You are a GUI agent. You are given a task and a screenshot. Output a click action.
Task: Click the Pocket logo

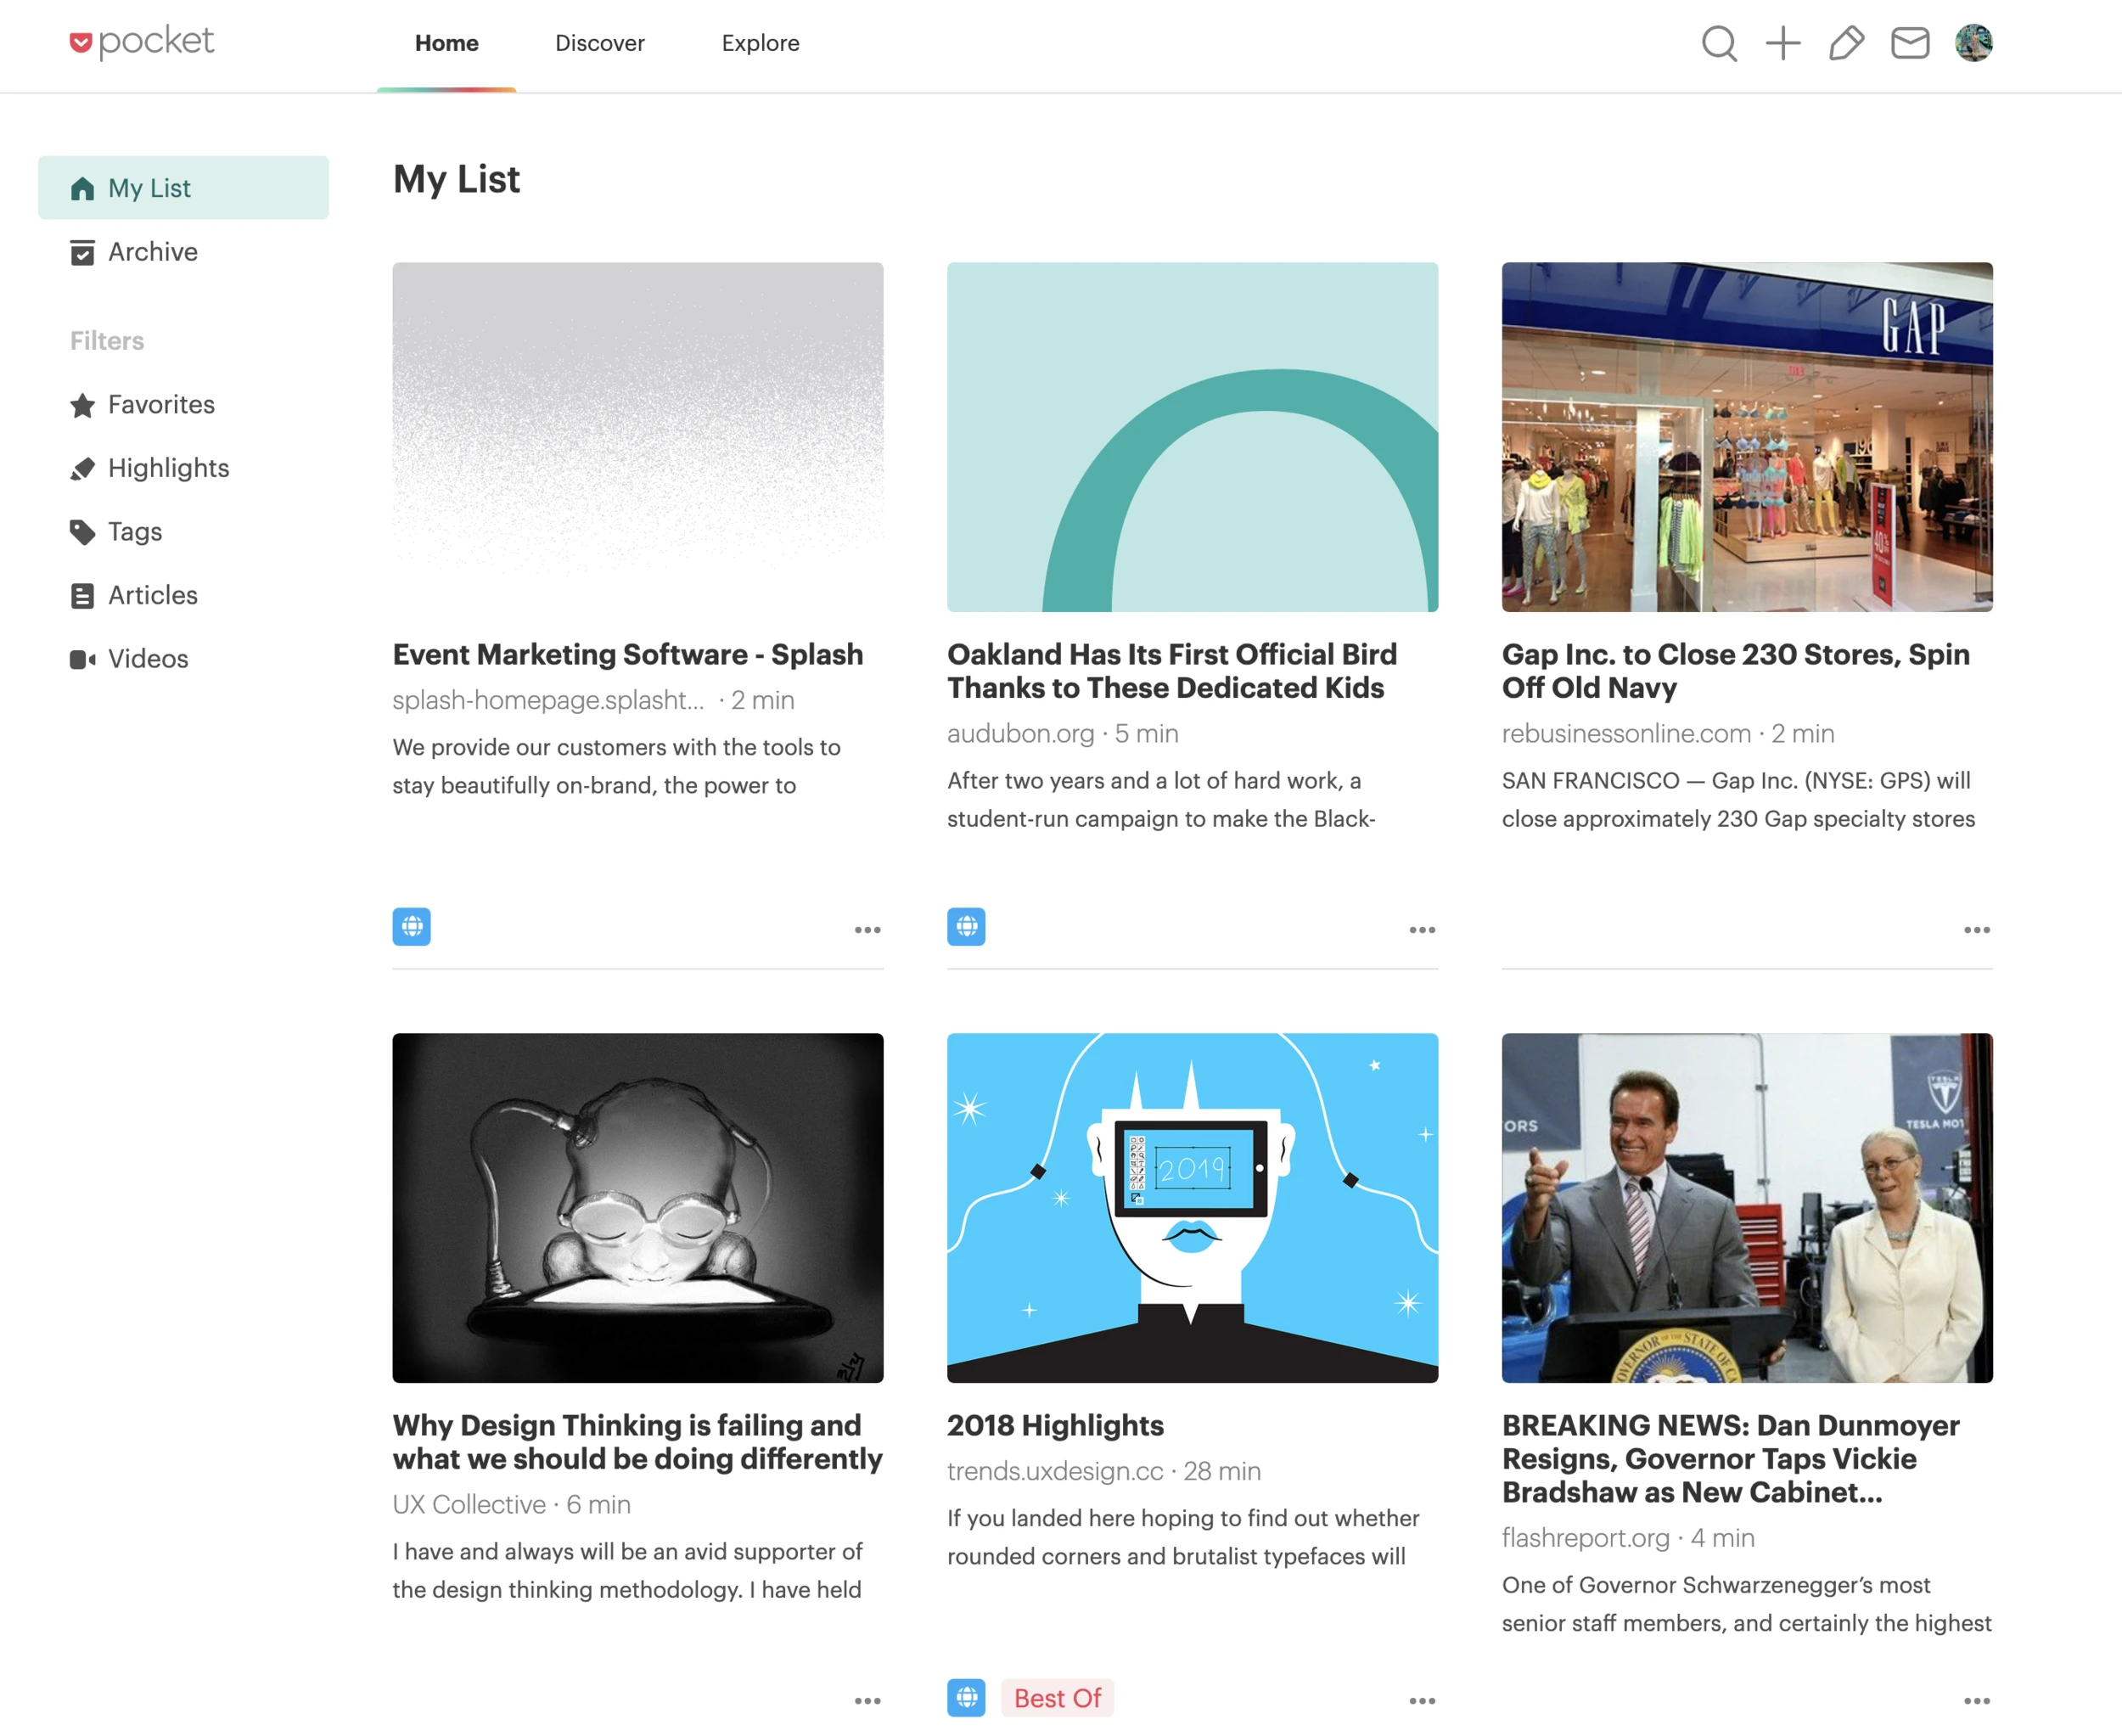(x=141, y=41)
